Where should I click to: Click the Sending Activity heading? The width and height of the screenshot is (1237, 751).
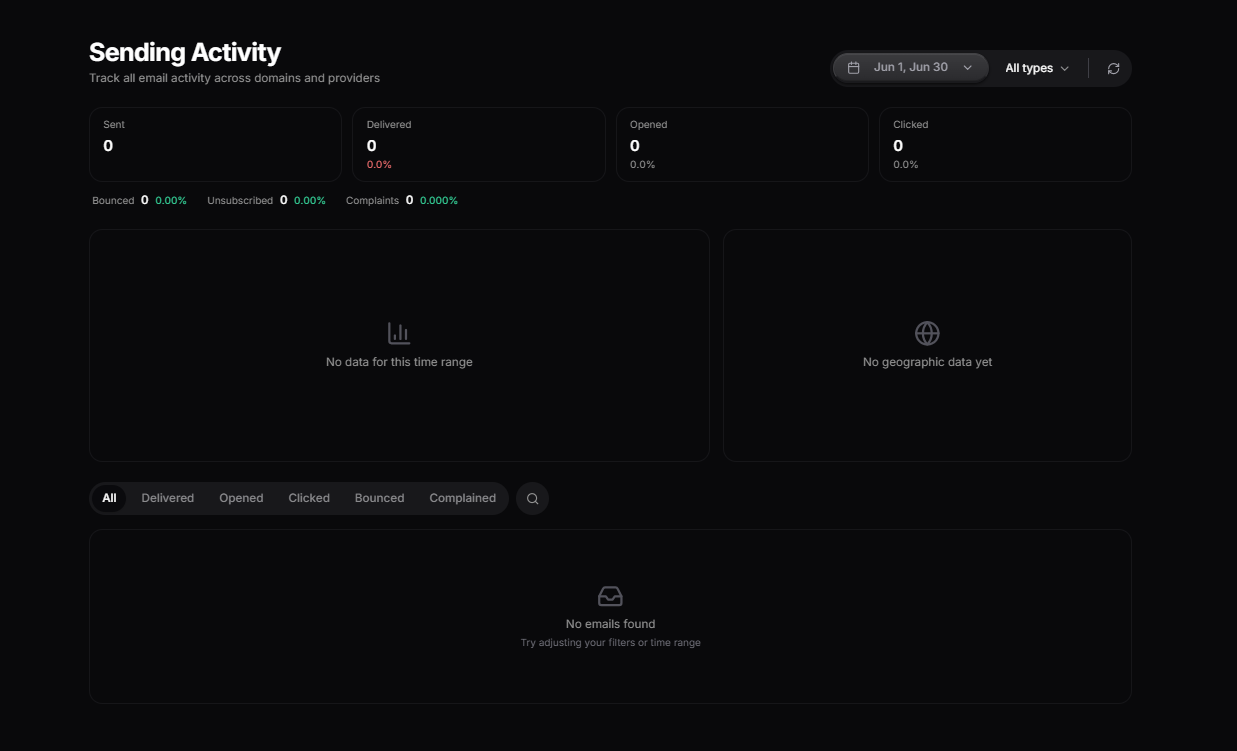coord(185,52)
